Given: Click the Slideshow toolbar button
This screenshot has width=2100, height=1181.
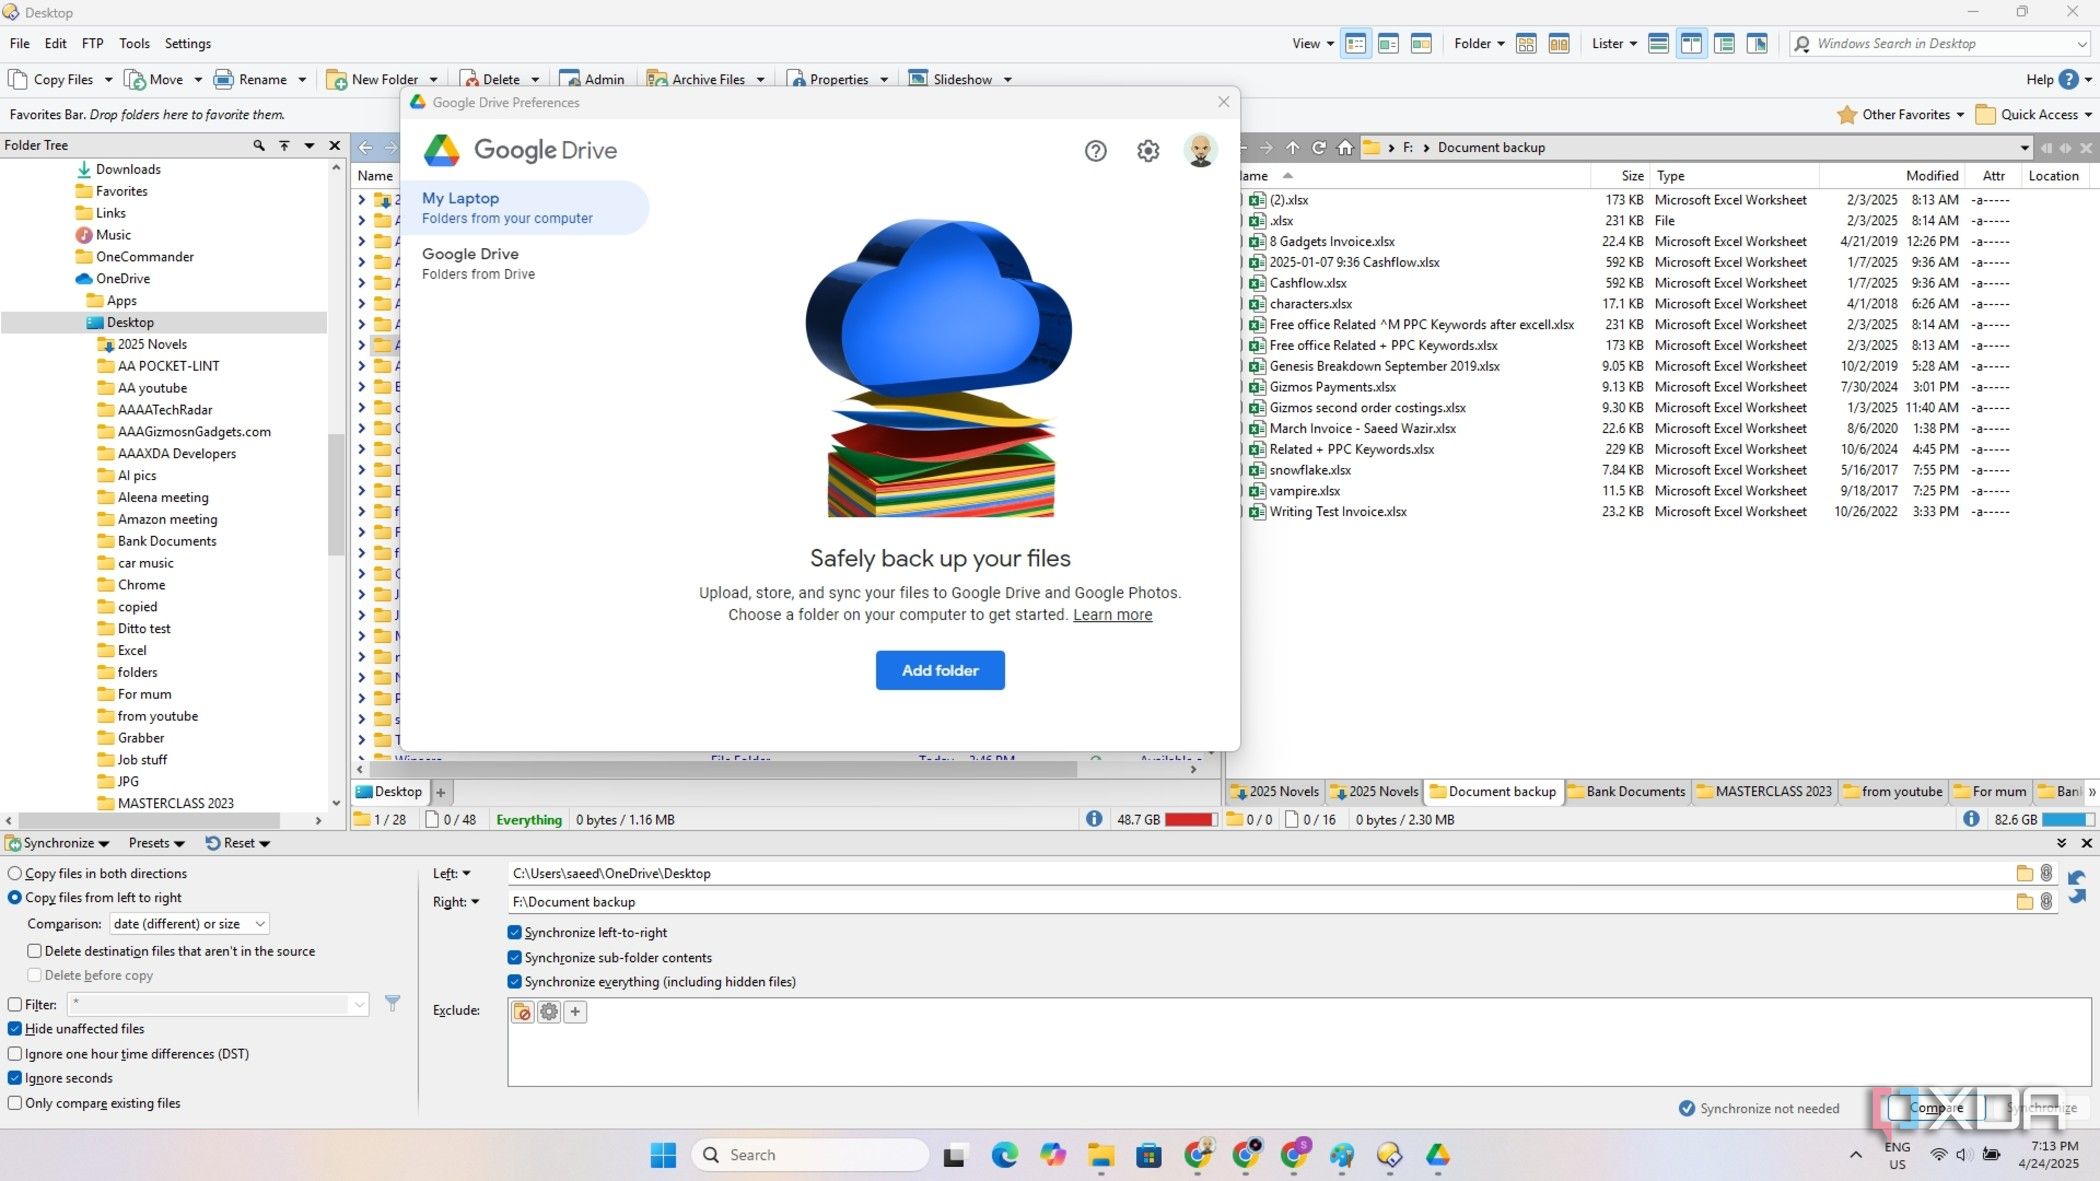Looking at the screenshot, I should coord(951,79).
